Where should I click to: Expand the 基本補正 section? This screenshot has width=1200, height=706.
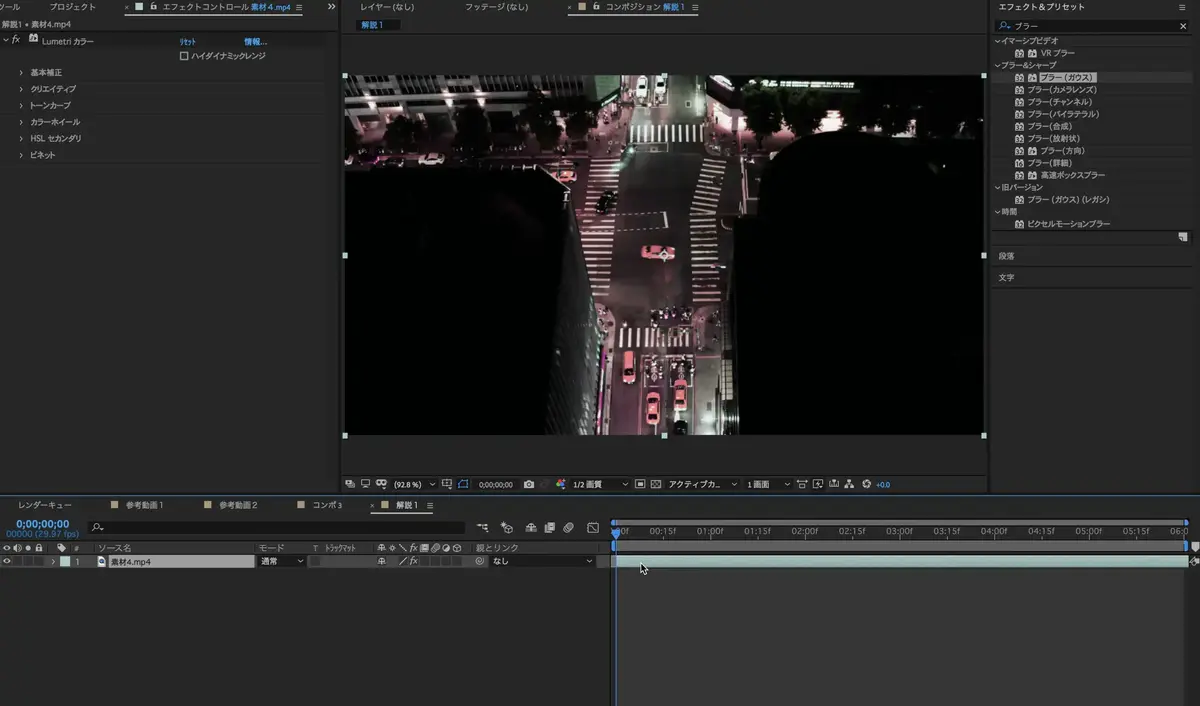click(x=21, y=73)
